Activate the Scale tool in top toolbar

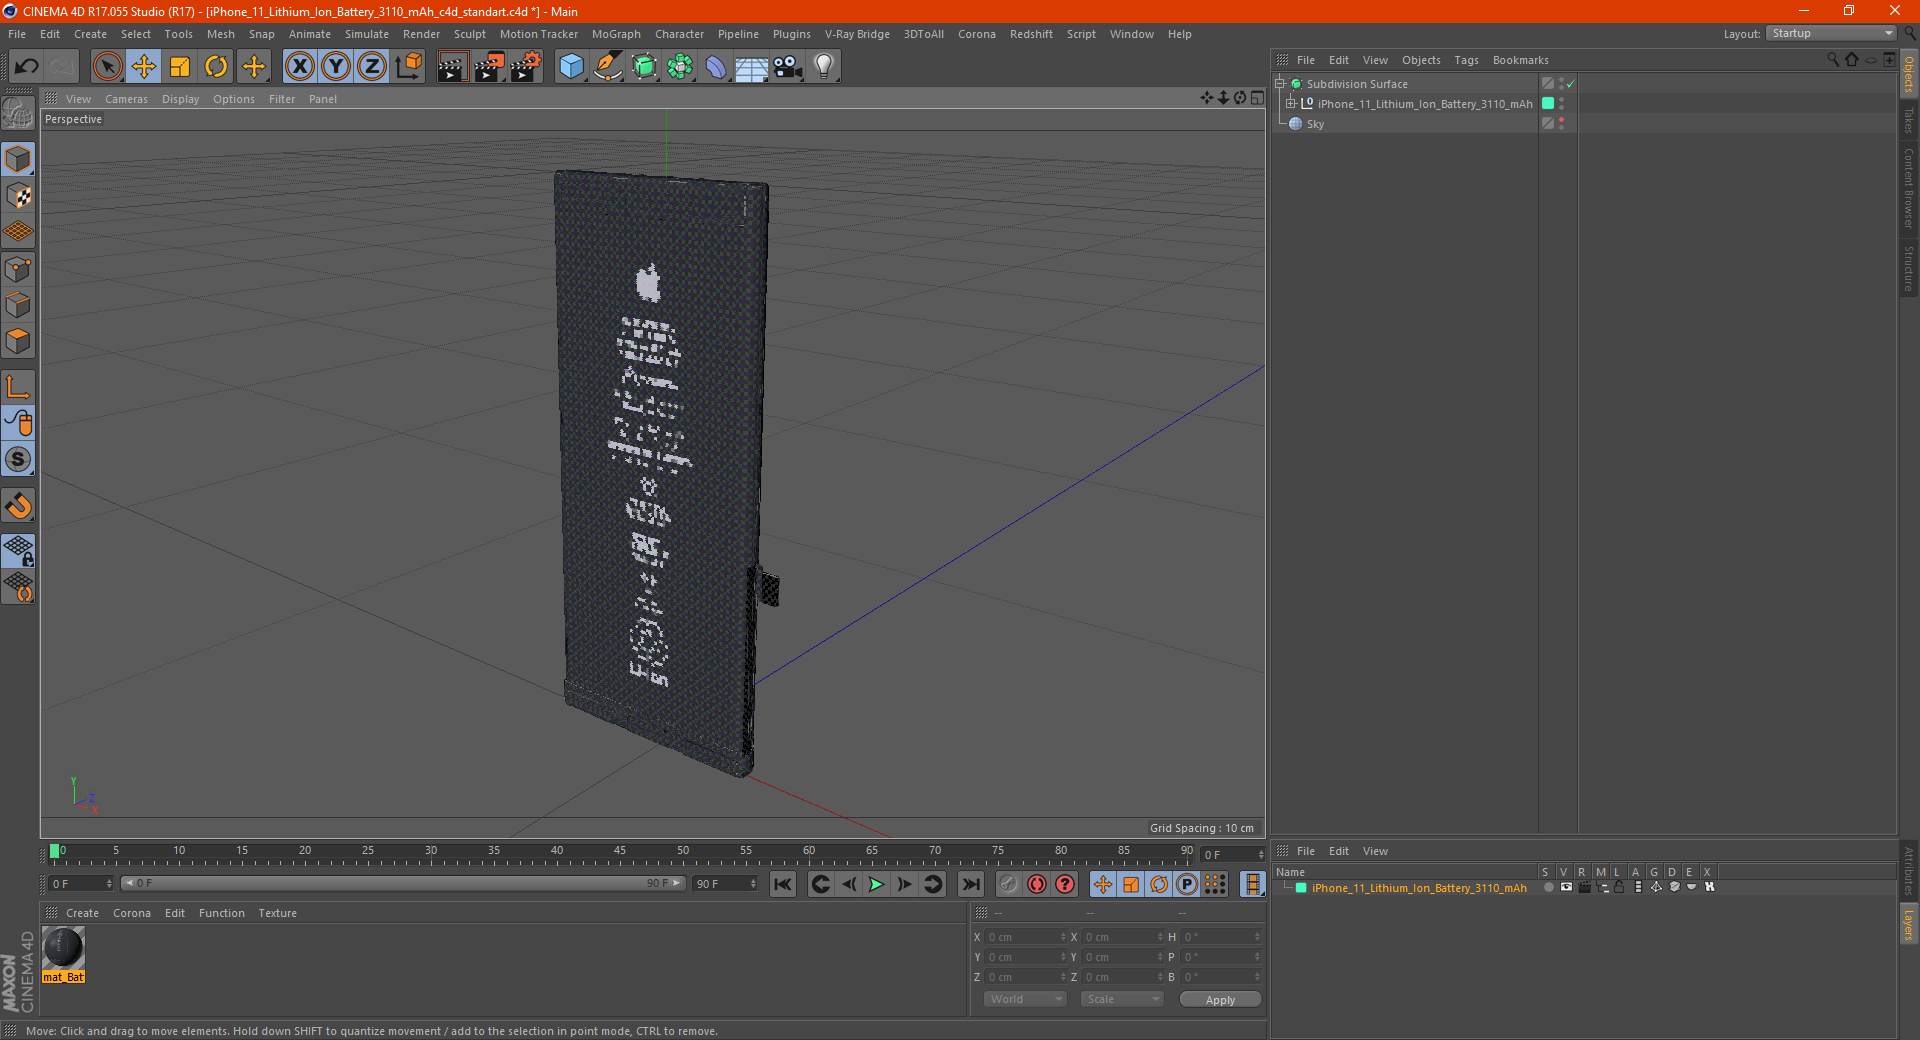tap(180, 67)
